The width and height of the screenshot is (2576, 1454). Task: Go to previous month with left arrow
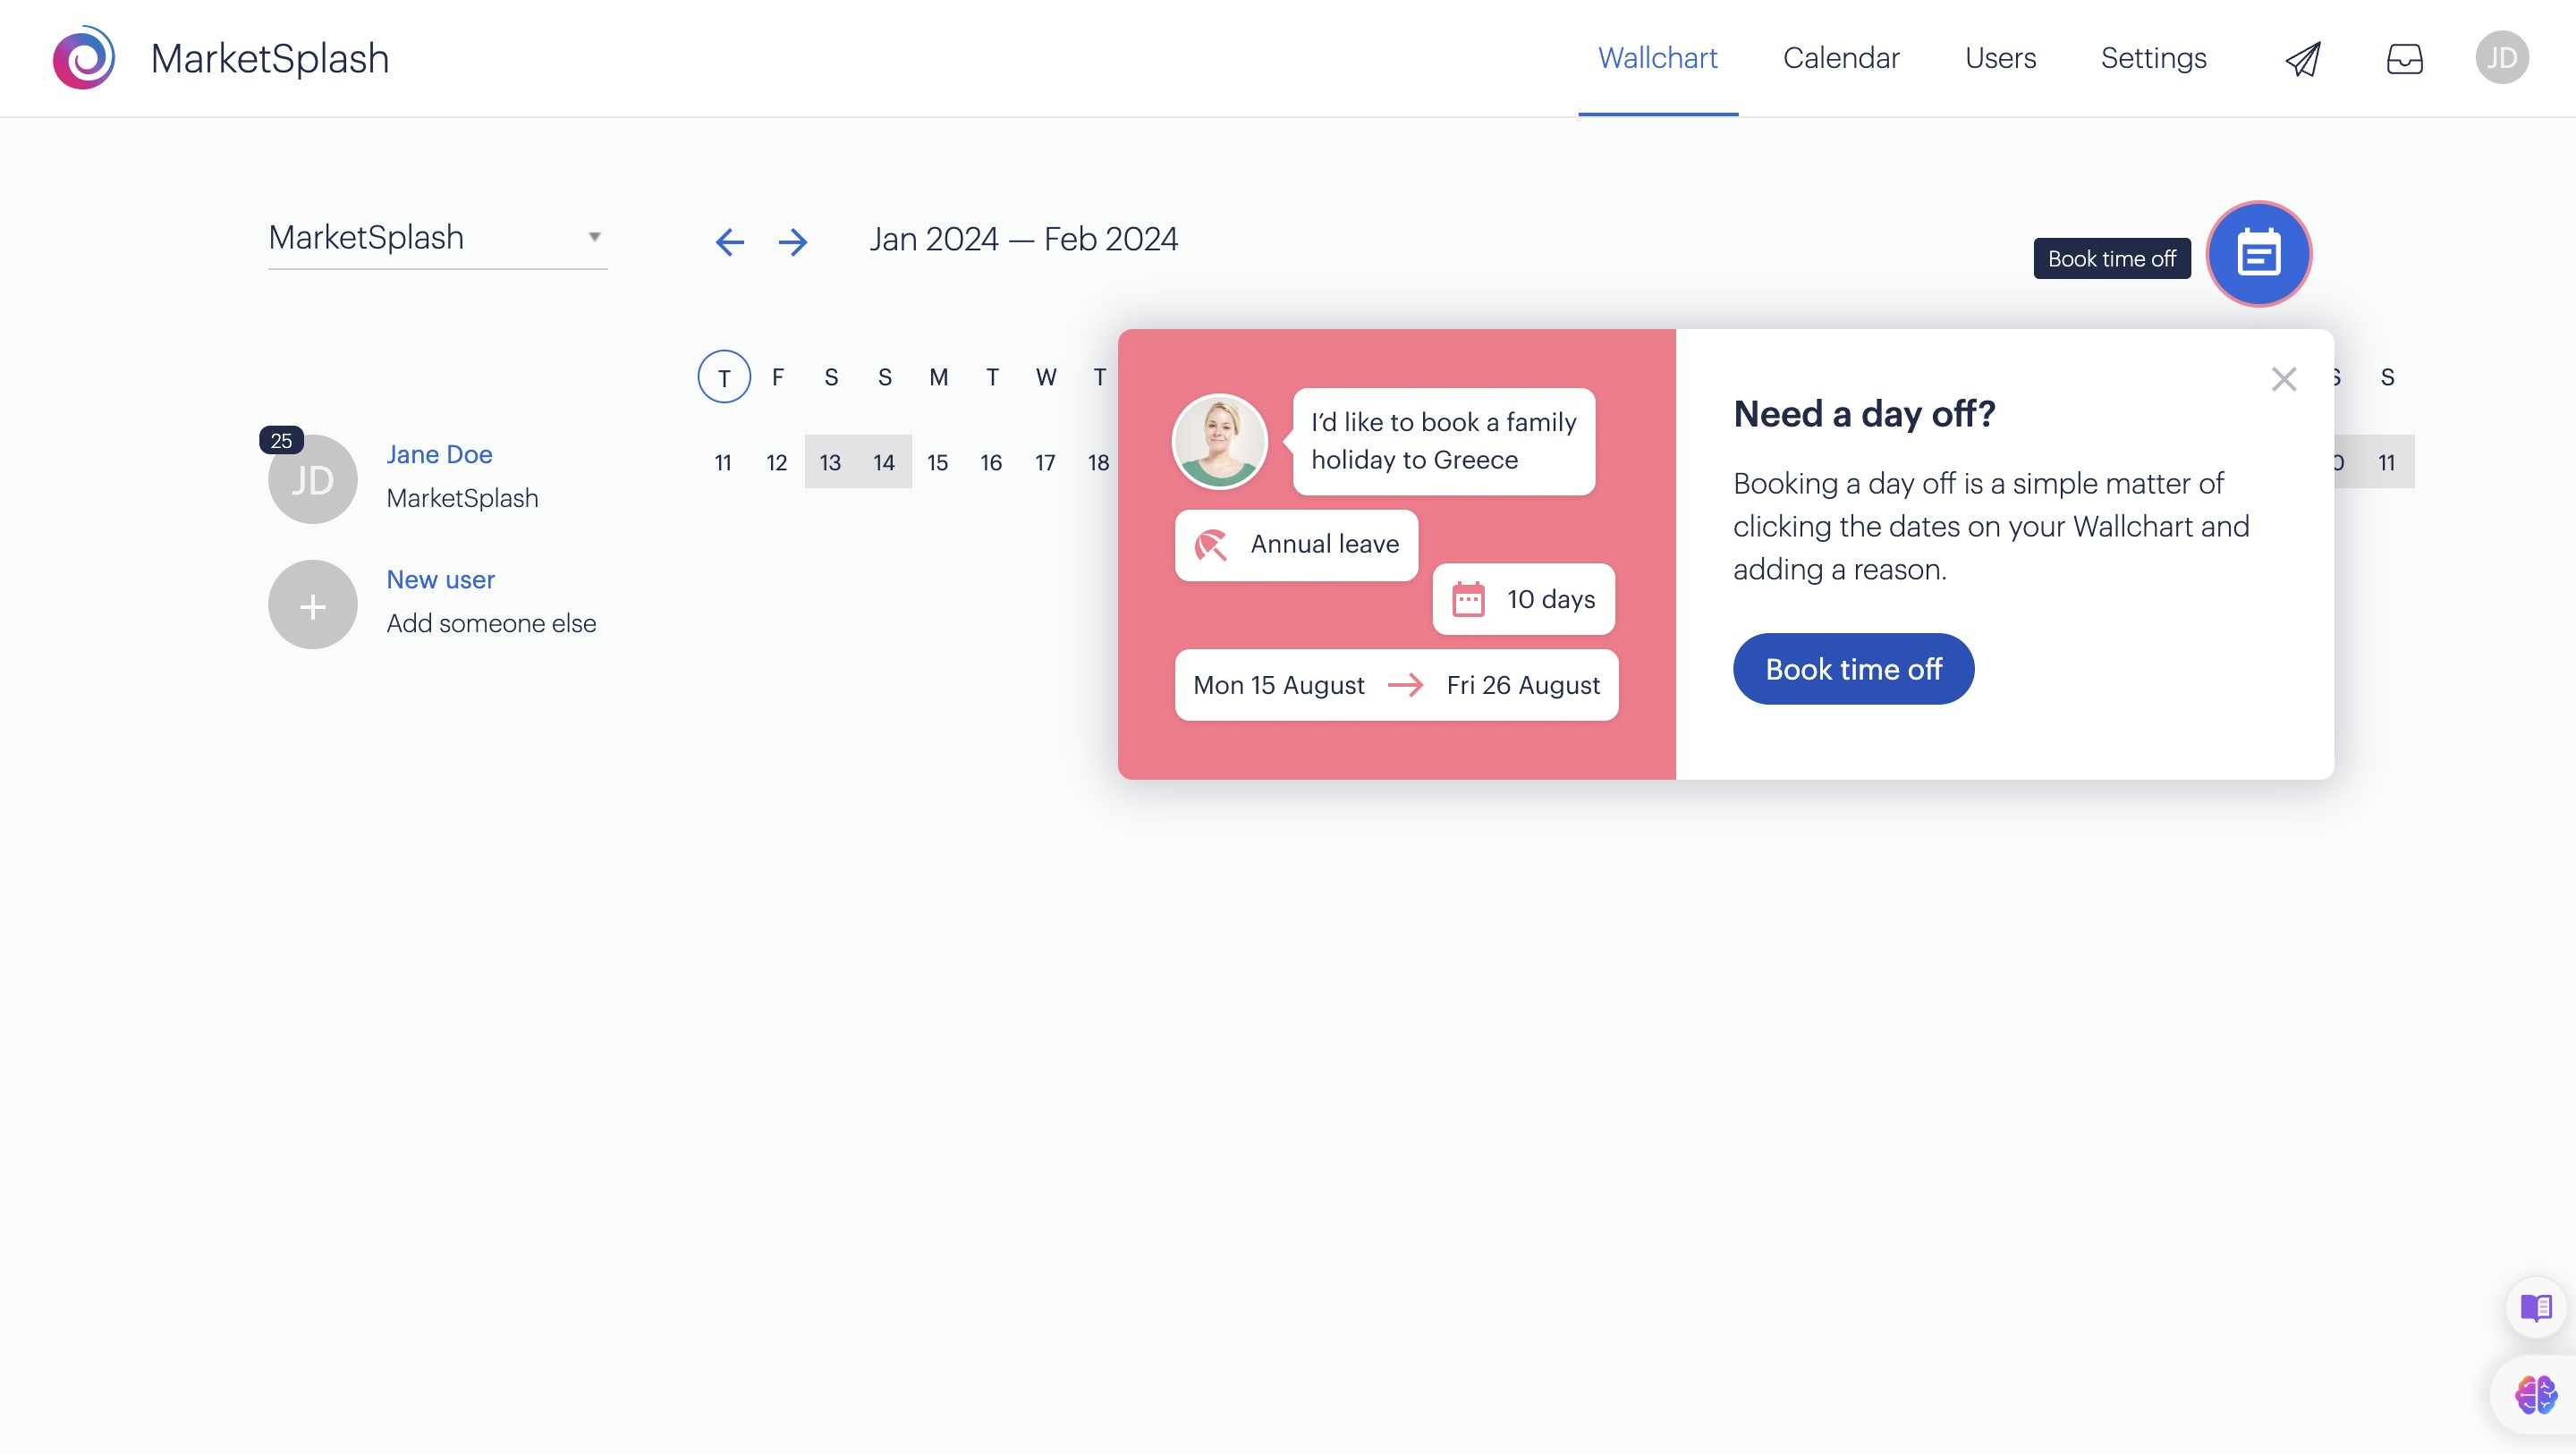click(730, 241)
